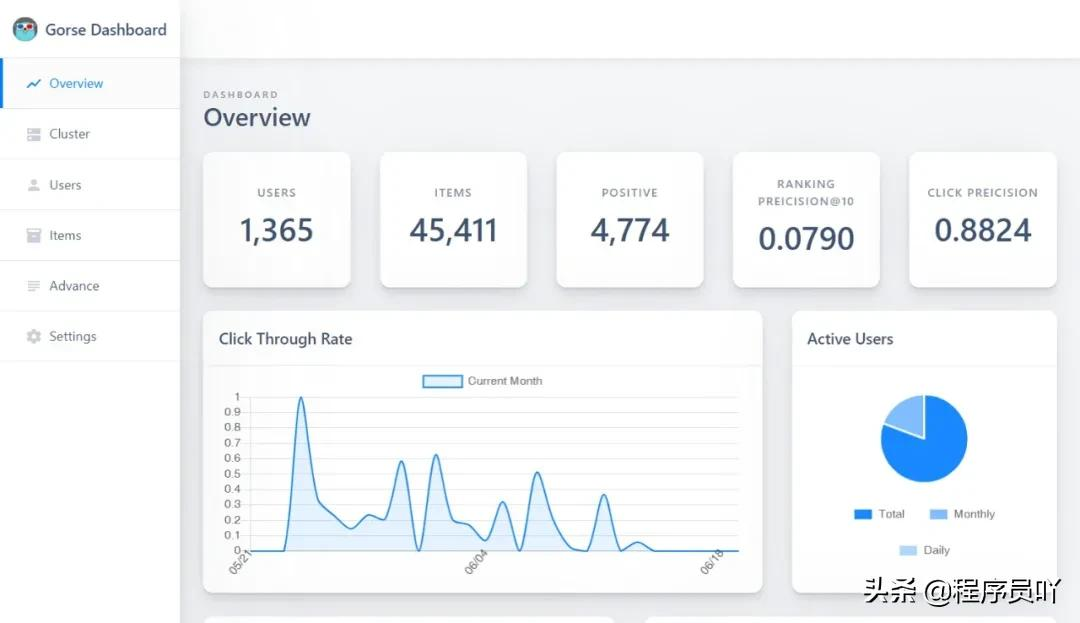
Task: Select the ITEMS 45,411 stat card
Action: (453, 220)
